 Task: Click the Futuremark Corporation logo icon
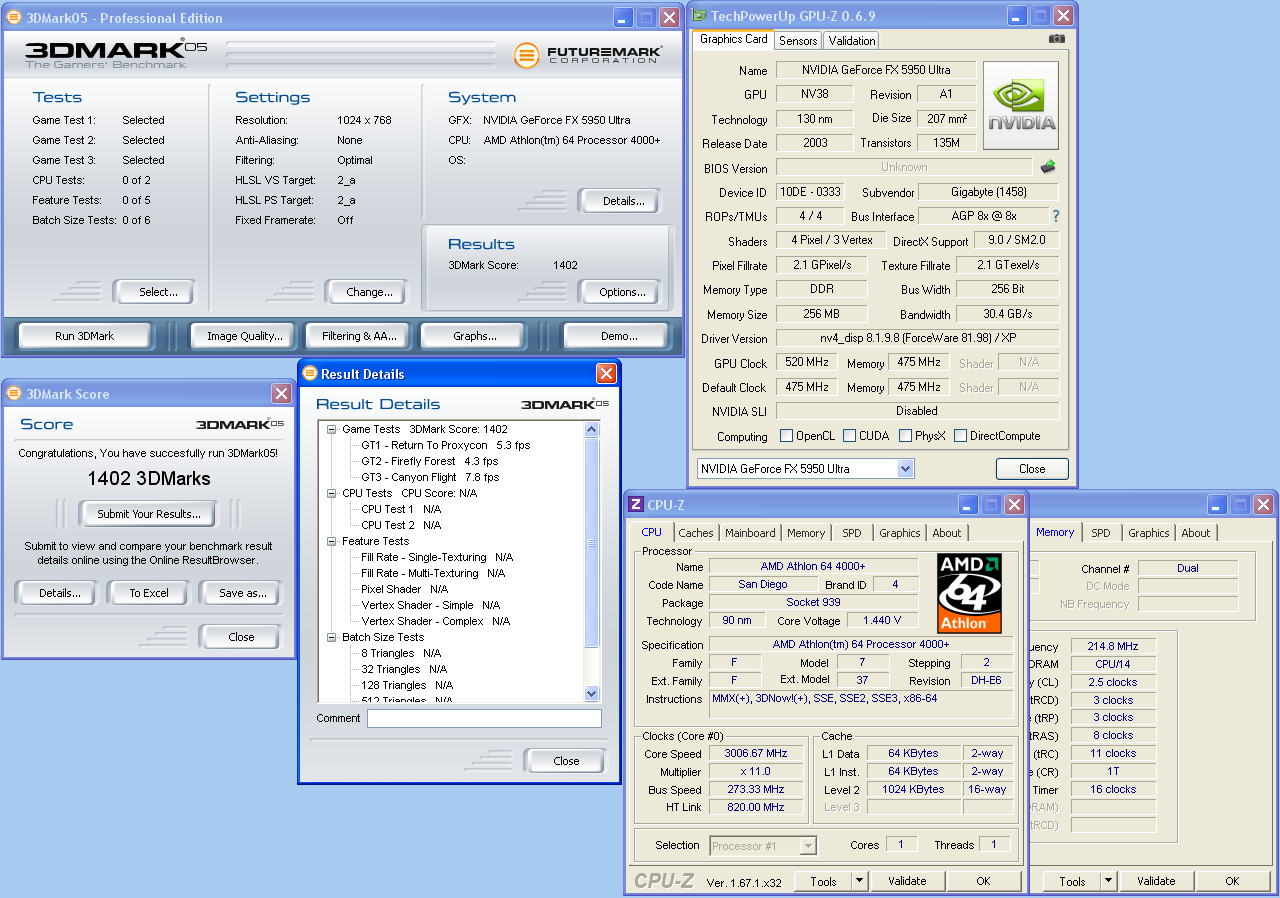526,55
